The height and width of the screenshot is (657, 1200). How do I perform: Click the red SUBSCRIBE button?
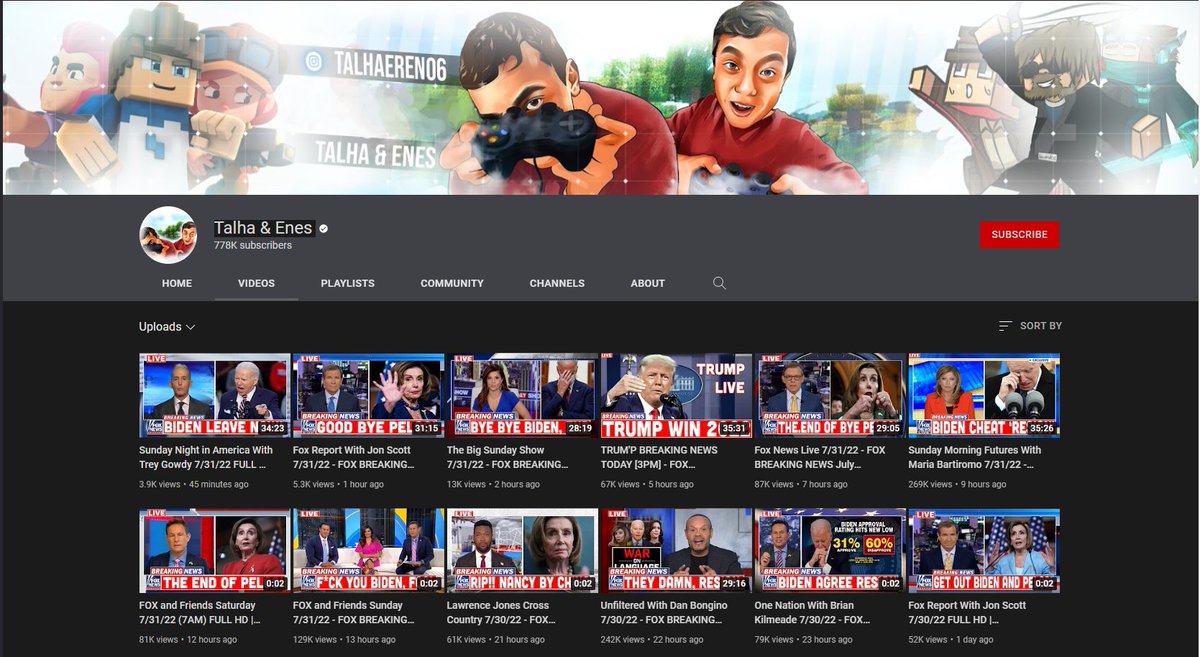tap(1019, 234)
